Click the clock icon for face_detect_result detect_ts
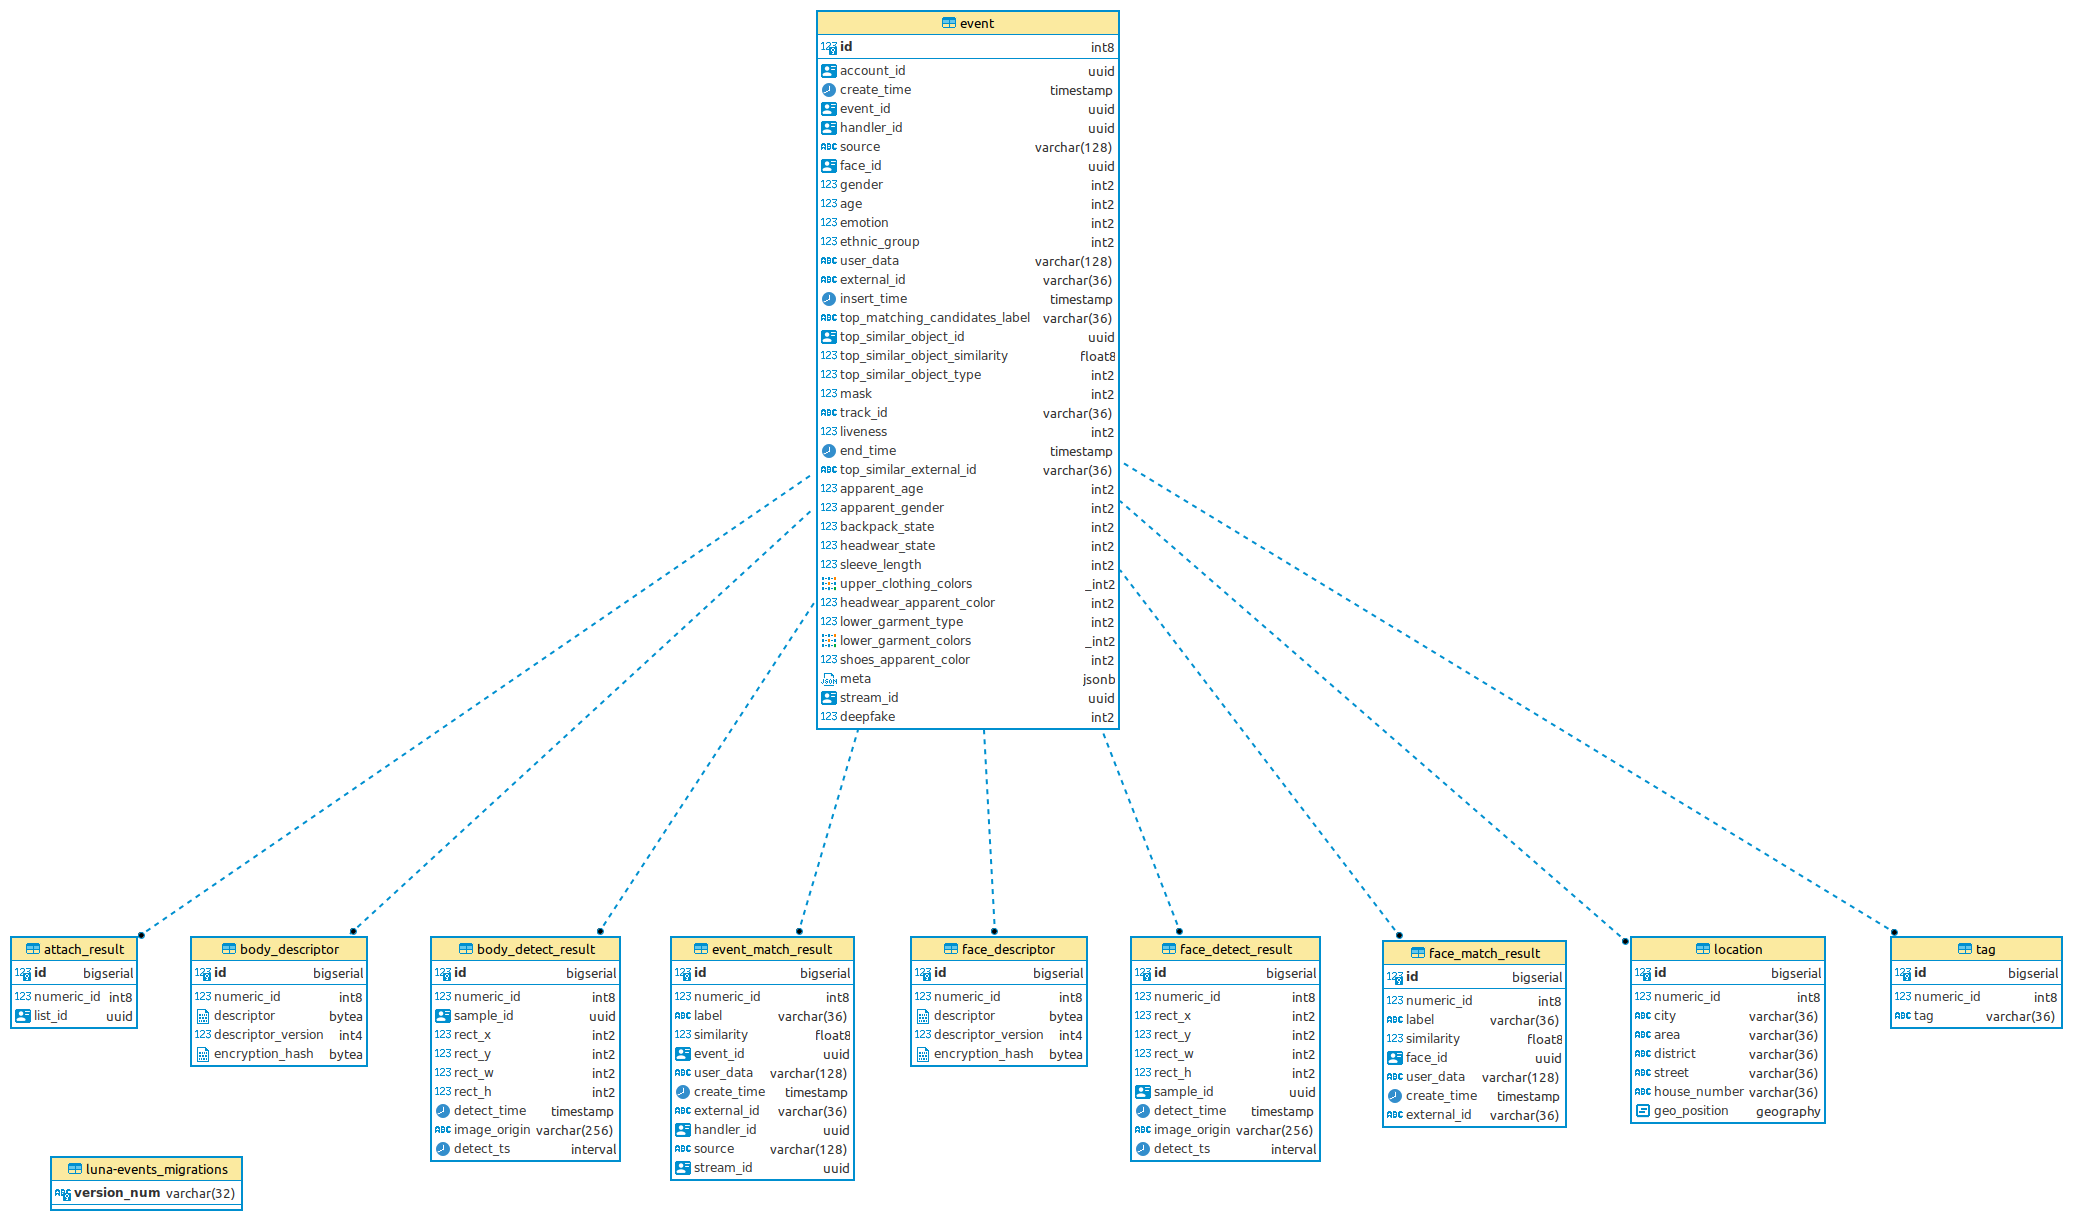 pos(1143,1149)
